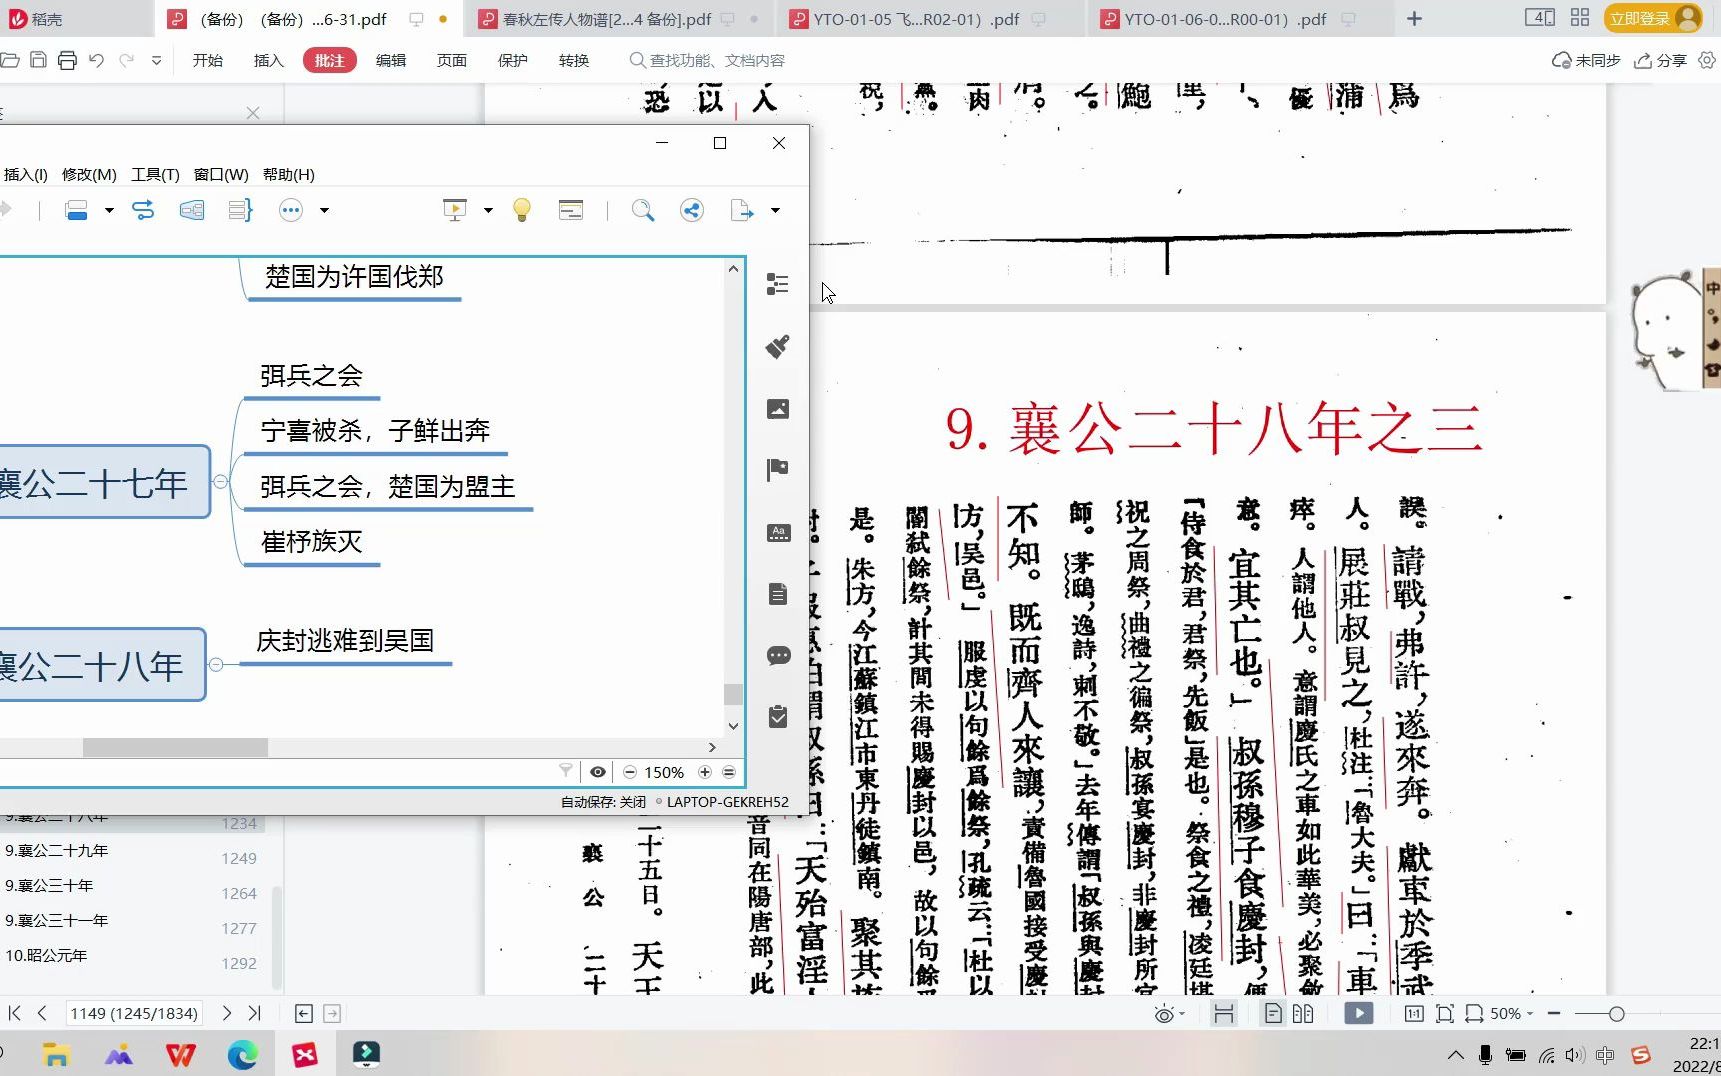
Task: Click the export icon in mind map toolbar
Action: [742, 210]
